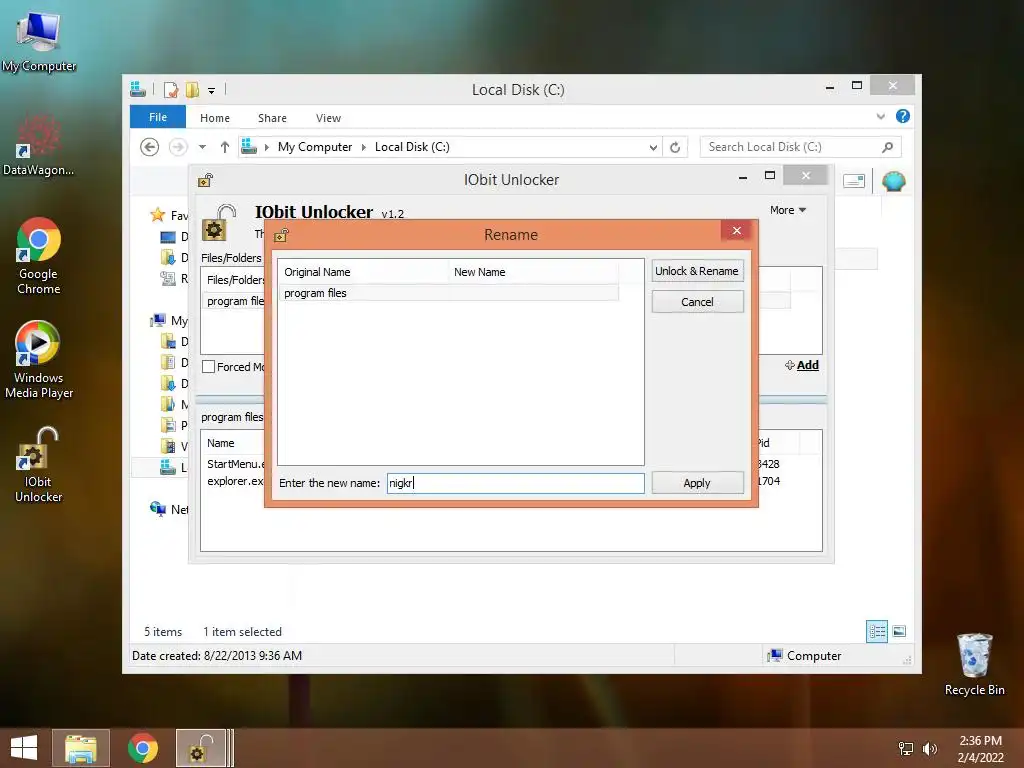1024x768 pixels.
Task: Click My Computer in the address breadcrumb
Action: pyautogui.click(x=315, y=147)
